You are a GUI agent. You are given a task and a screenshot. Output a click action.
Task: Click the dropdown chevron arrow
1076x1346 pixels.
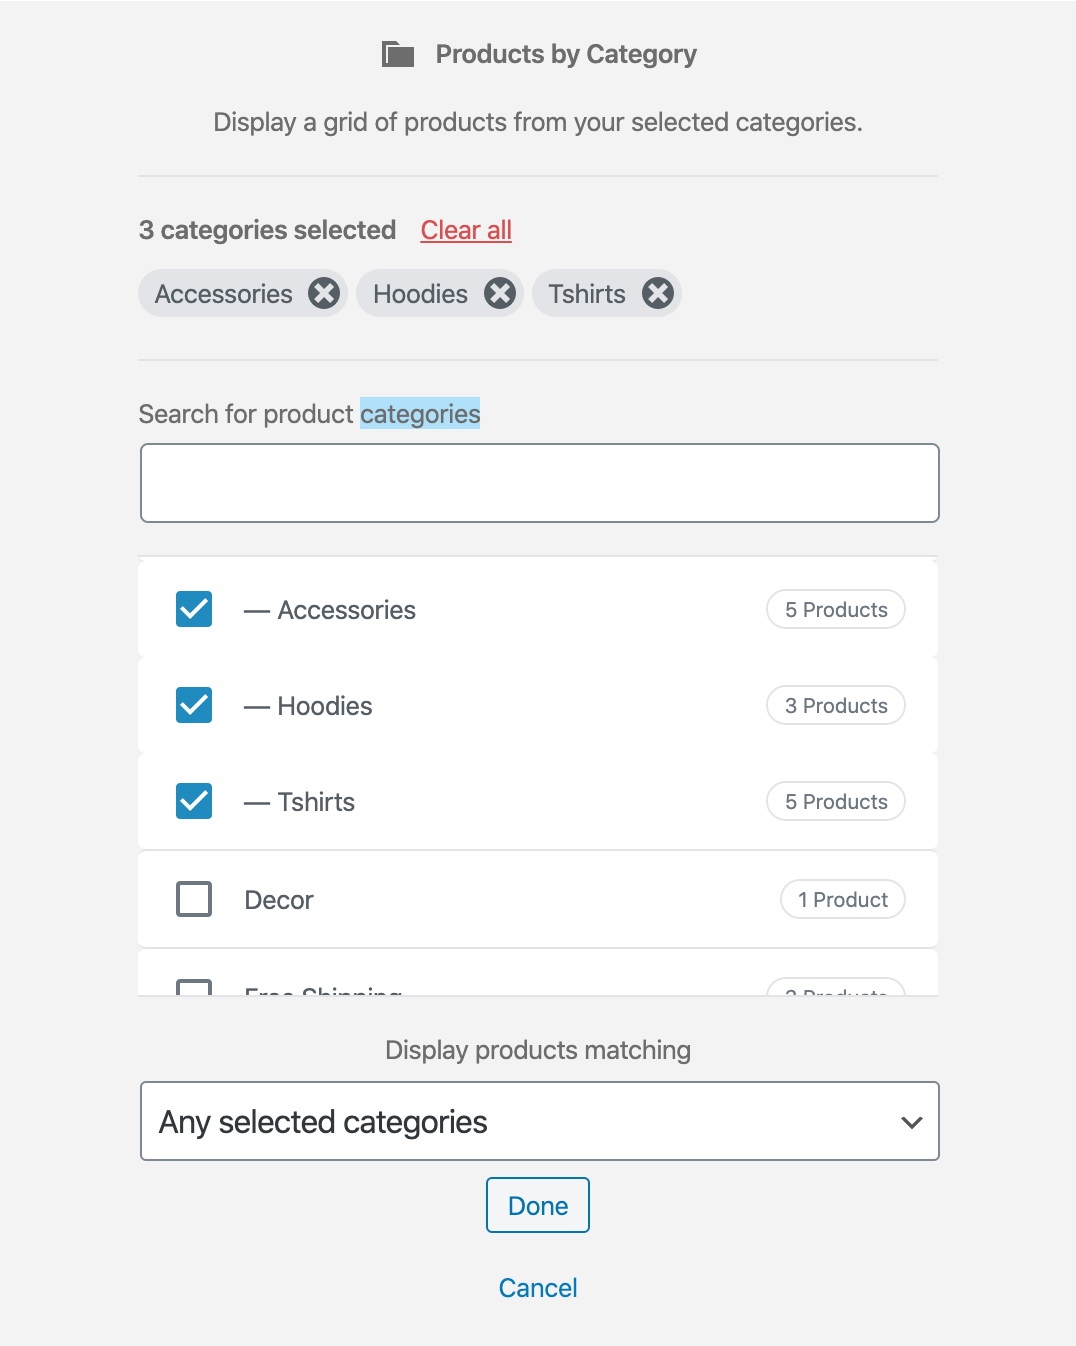point(911,1122)
